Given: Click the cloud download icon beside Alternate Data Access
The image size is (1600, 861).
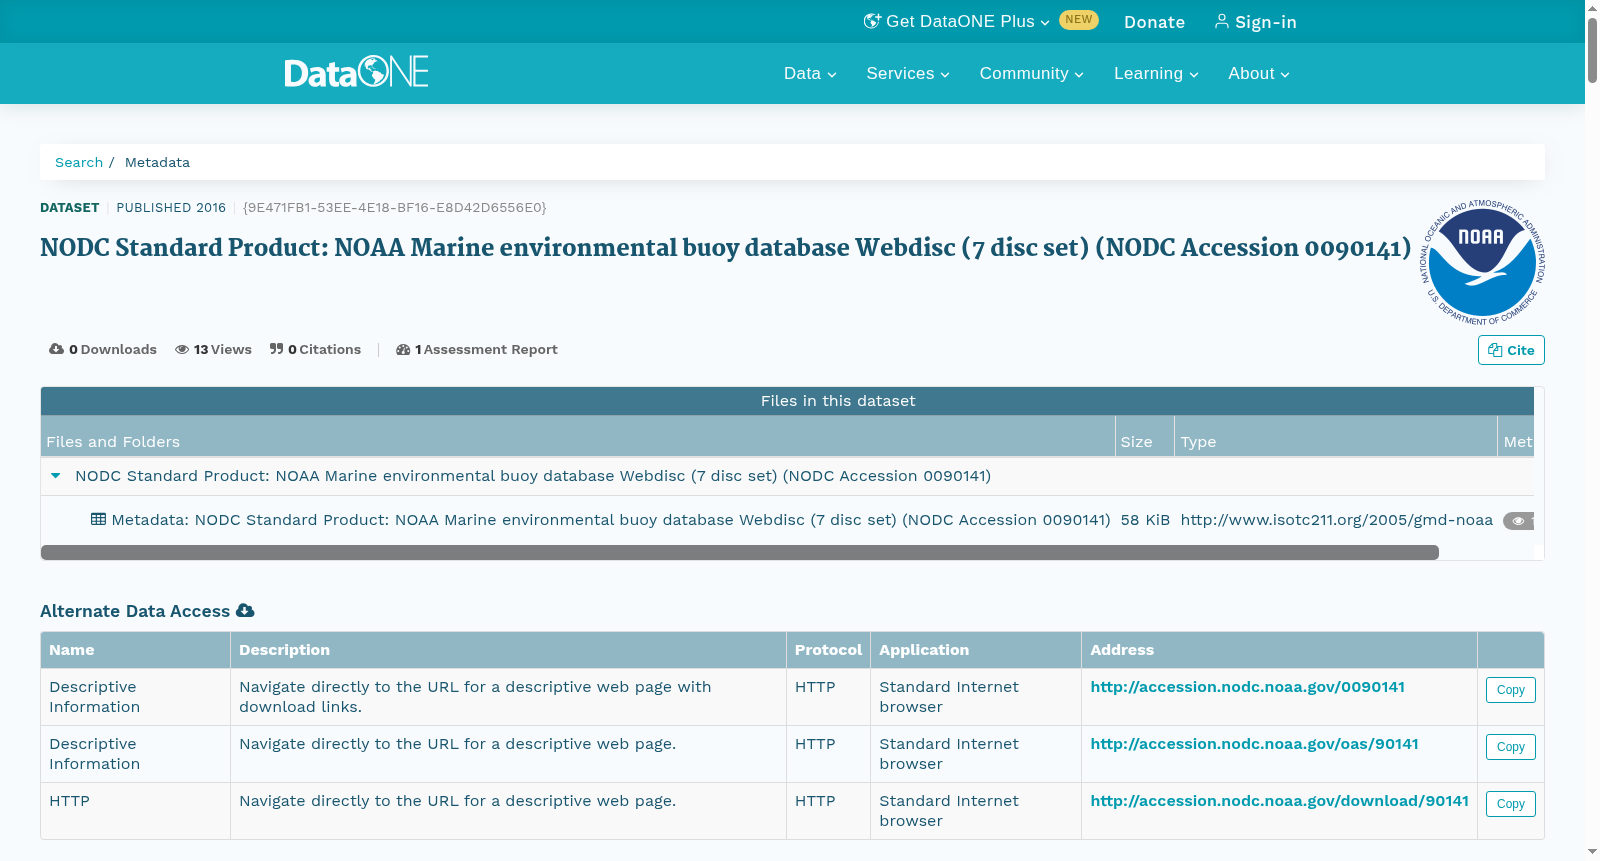Looking at the screenshot, I should point(245,610).
